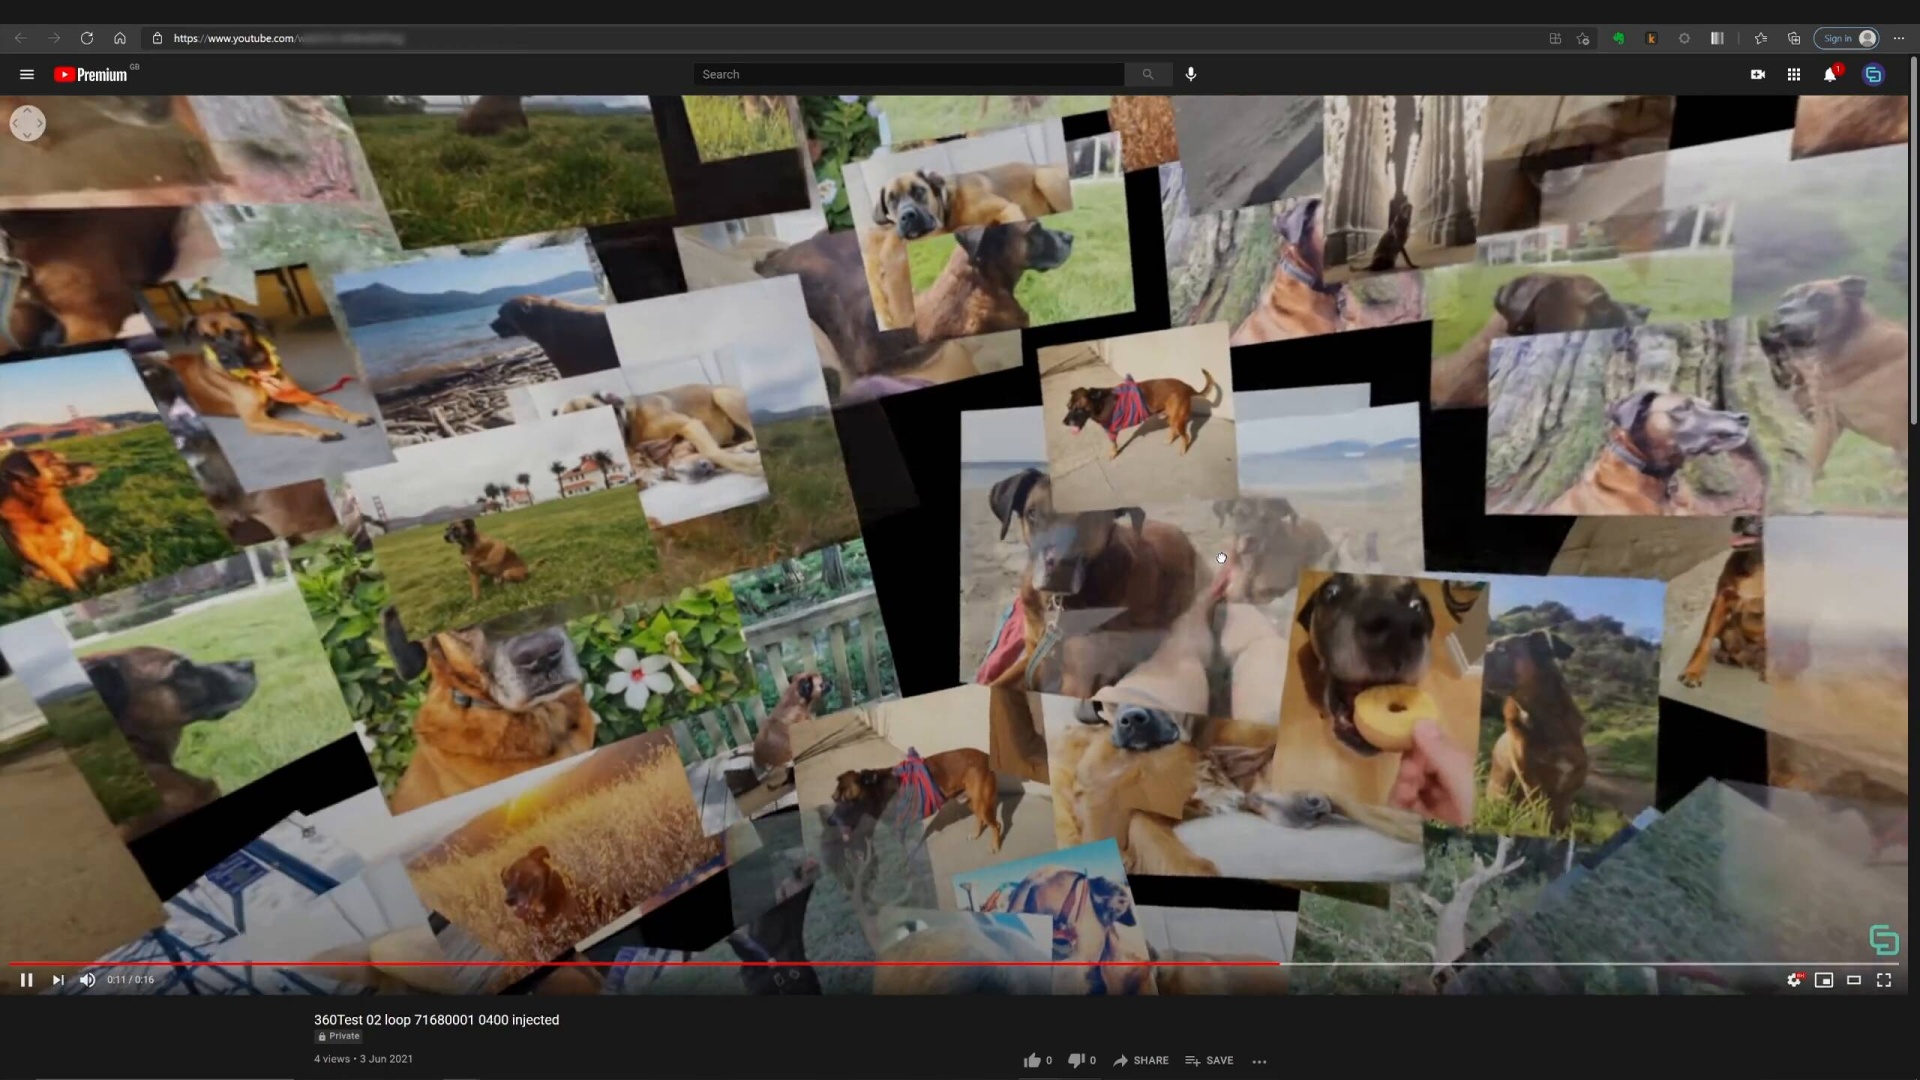The image size is (1920, 1080).
Task: Open the more actions menu under the video
Action: pyautogui.click(x=1258, y=1060)
